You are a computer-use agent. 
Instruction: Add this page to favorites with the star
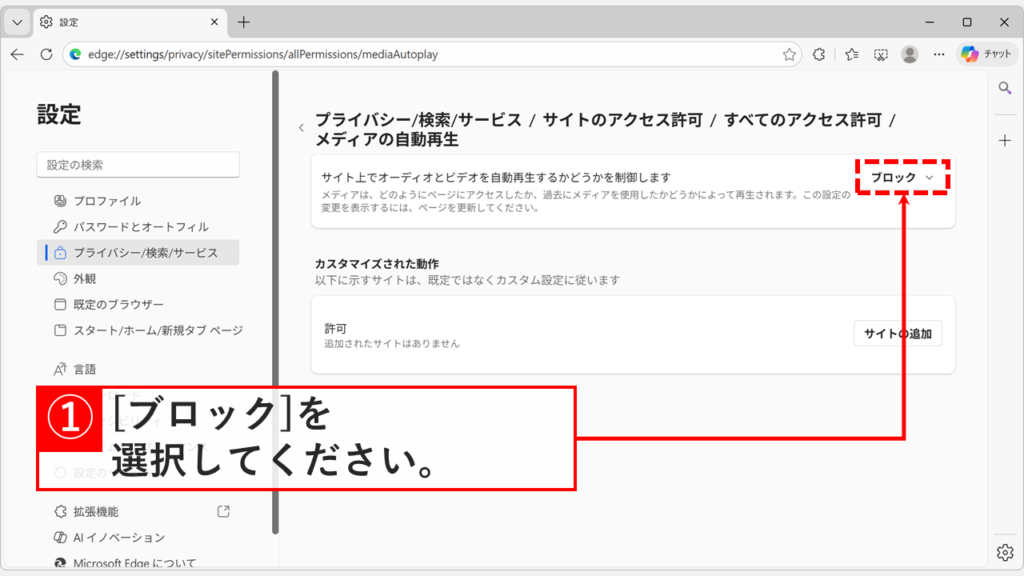tap(789, 55)
